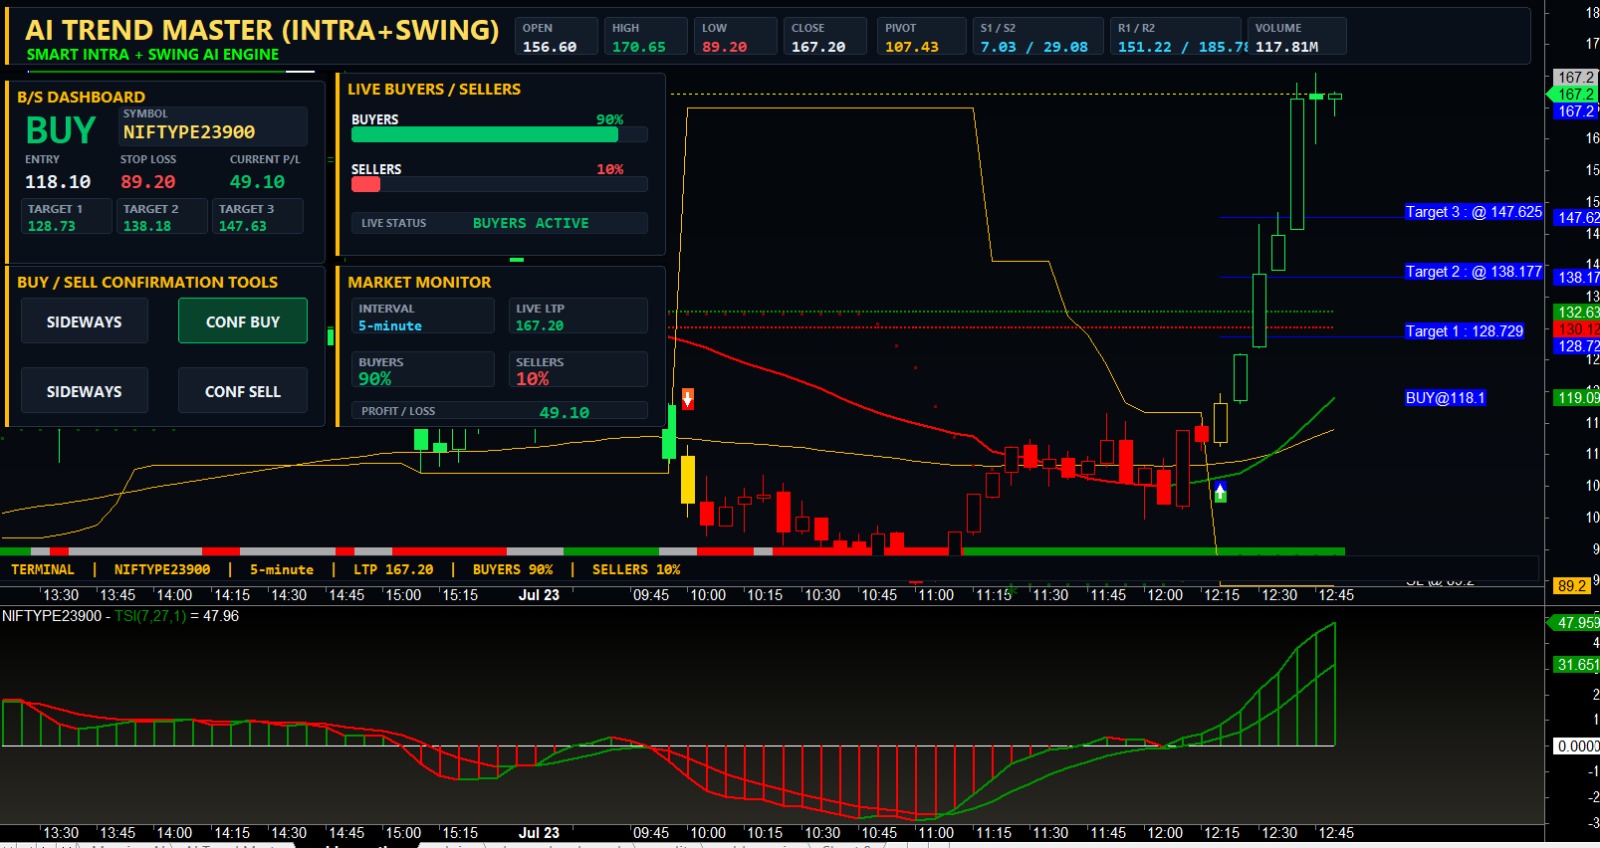Click the red SELLERS 10% progress bar
This screenshot has width=1600, height=848.
tap(365, 184)
